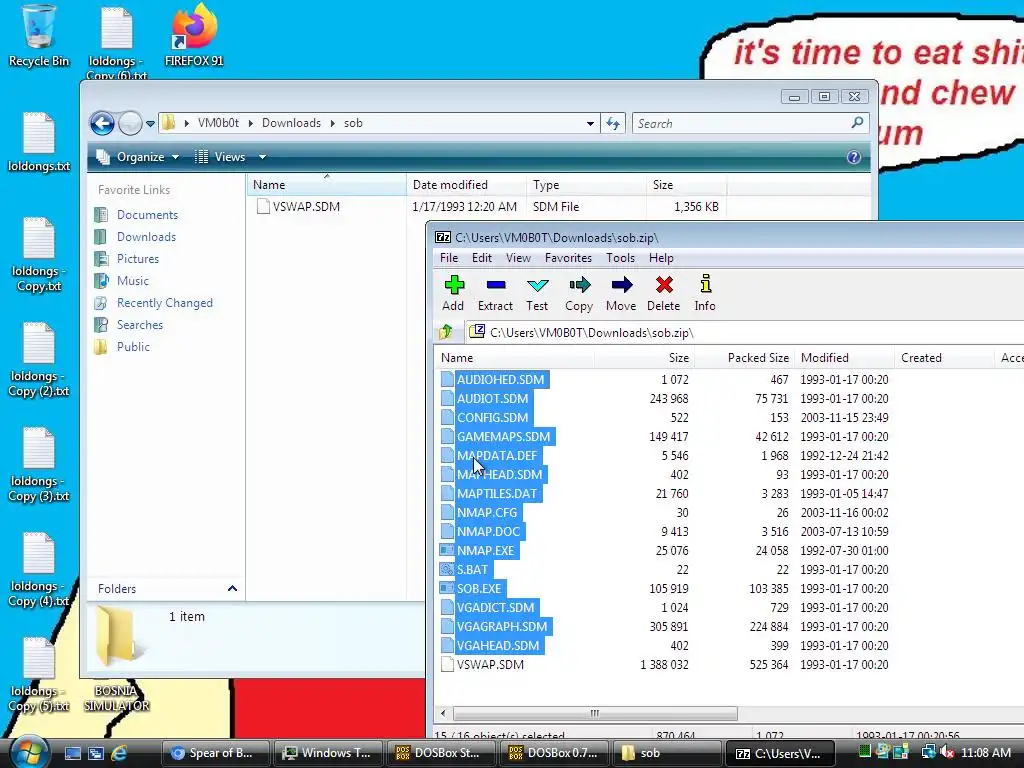Switch to DOSBox 0.7 taskbar button
This screenshot has width=1024, height=768.
click(554, 753)
